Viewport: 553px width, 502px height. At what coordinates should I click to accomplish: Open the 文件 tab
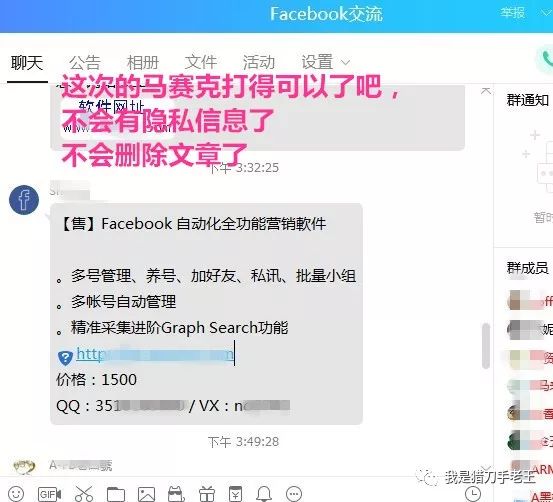click(201, 63)
